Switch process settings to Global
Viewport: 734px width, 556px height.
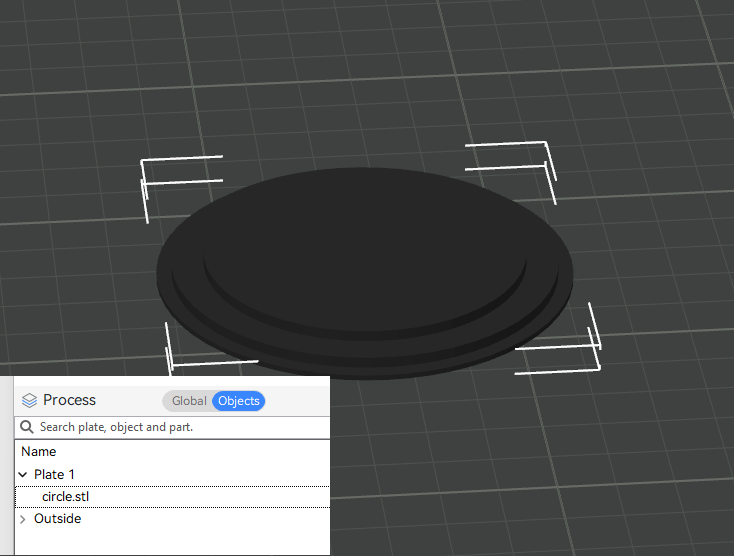188,401
